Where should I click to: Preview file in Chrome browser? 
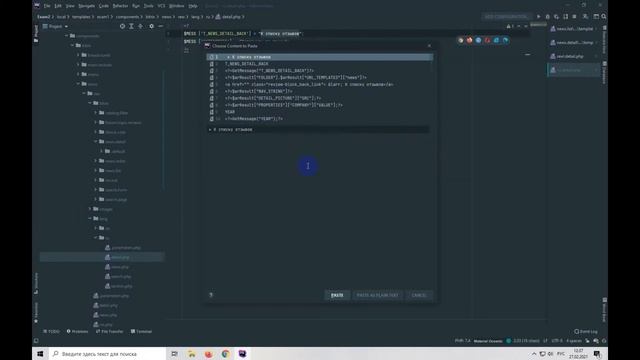[461, 40]
